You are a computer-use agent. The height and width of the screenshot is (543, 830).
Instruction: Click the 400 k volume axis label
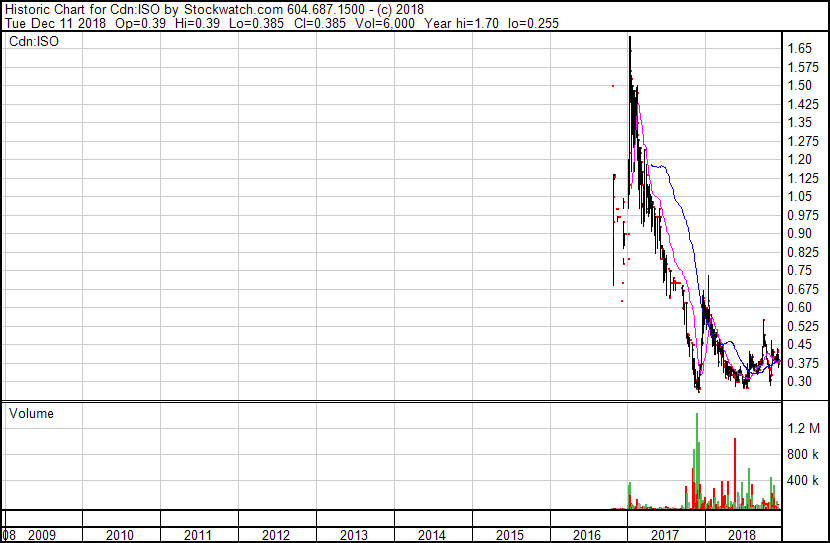coord(802,480)
